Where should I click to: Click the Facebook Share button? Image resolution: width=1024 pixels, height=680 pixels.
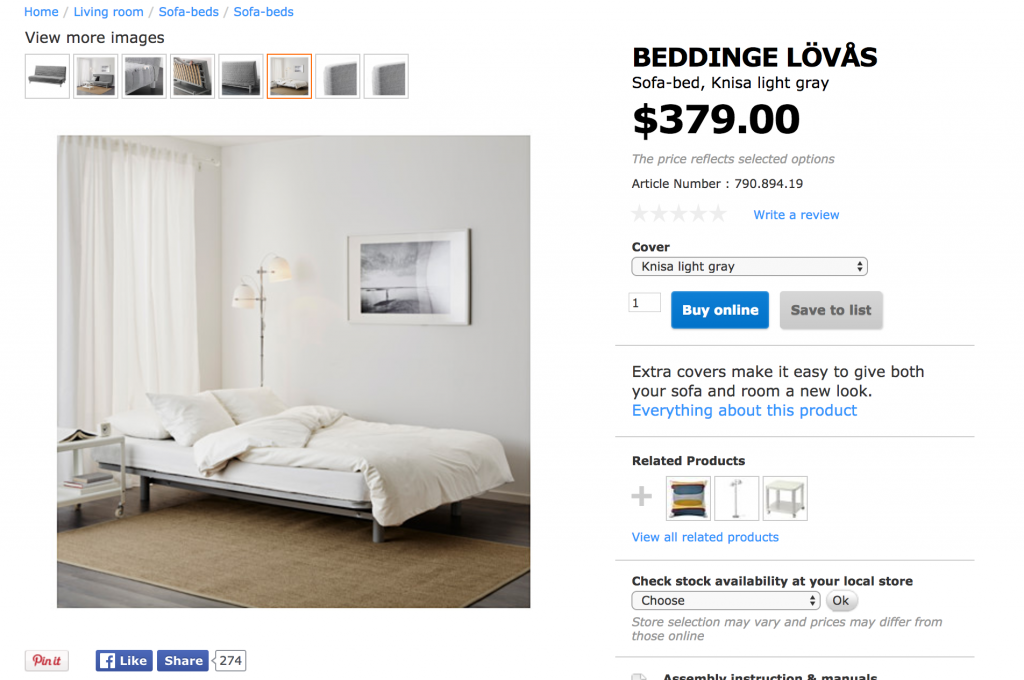click(183, 660)
